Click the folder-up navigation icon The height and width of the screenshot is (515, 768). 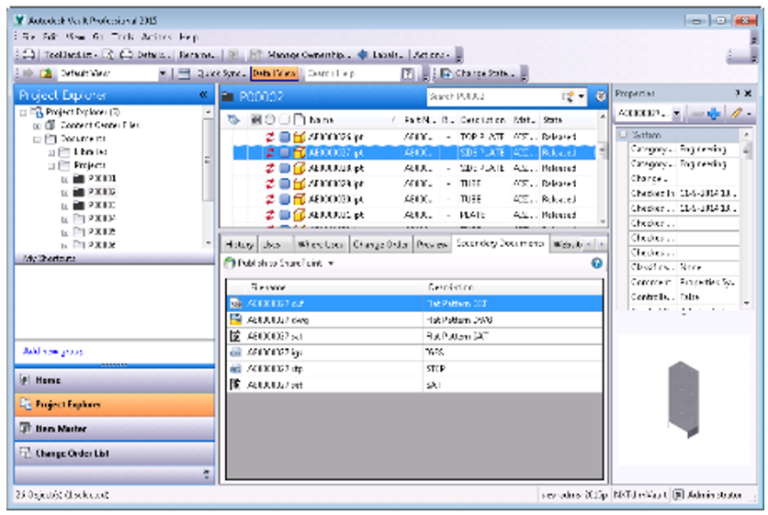[x=47, y=74]
